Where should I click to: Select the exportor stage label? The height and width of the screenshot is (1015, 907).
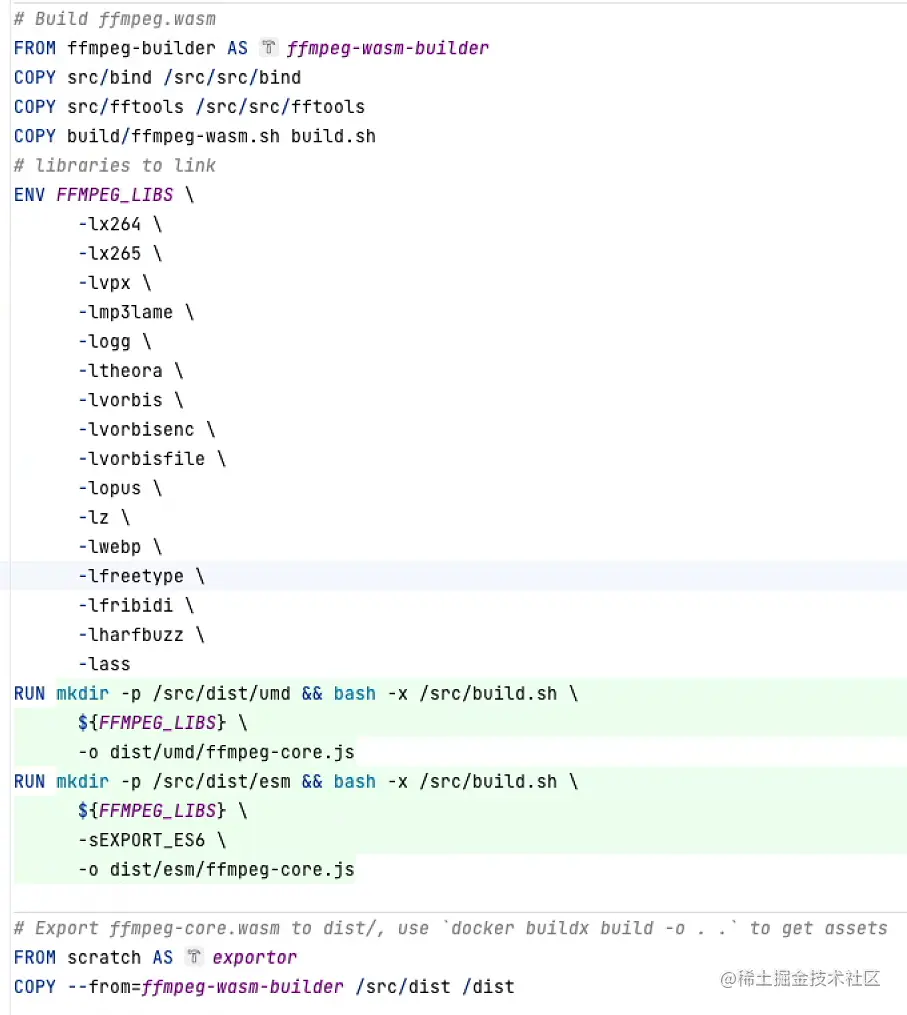(x=253, y=957)
